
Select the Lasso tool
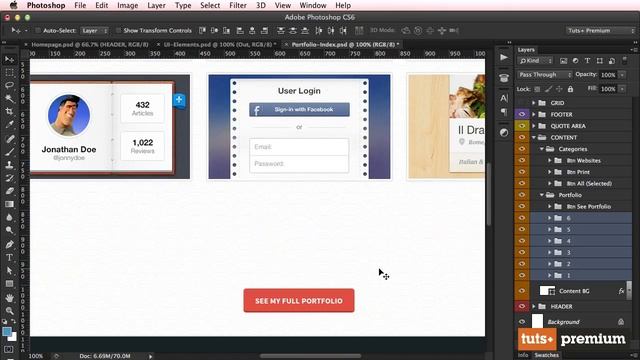pos(9,86)
